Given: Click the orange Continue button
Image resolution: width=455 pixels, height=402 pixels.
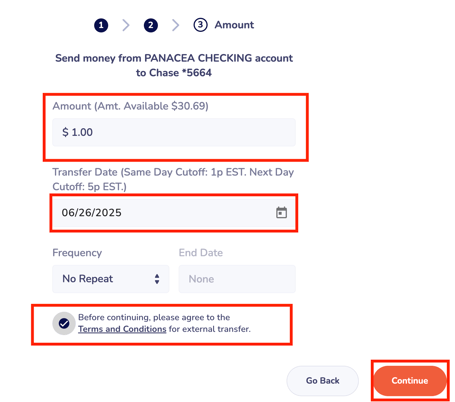Looking at the screenshot, I should pos(410,381).
